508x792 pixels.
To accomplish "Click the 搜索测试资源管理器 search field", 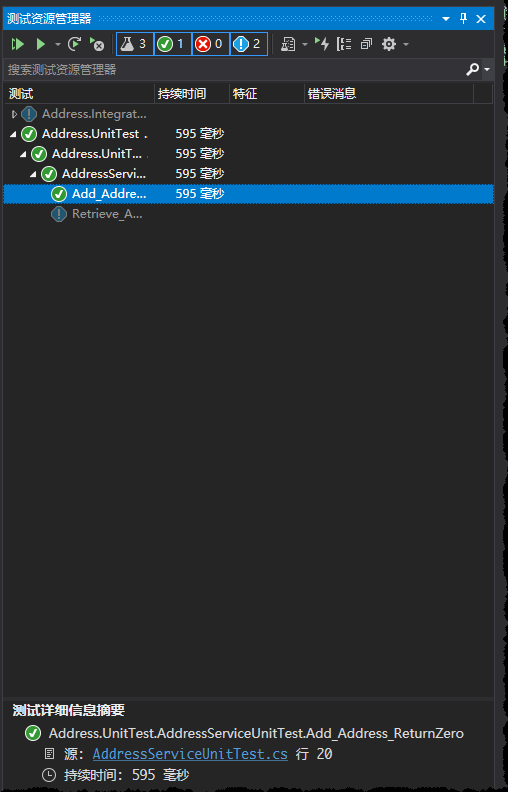I will (234, 70).
